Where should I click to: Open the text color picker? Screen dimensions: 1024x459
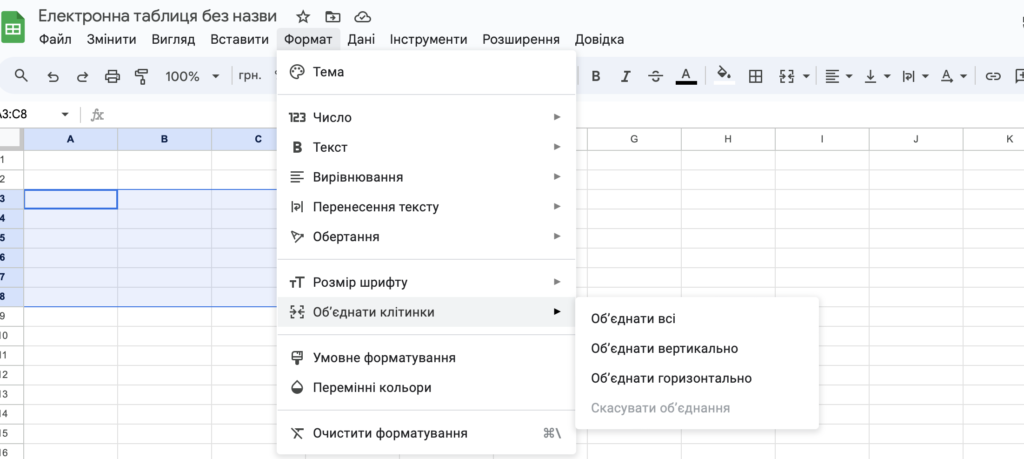(686, 76)
